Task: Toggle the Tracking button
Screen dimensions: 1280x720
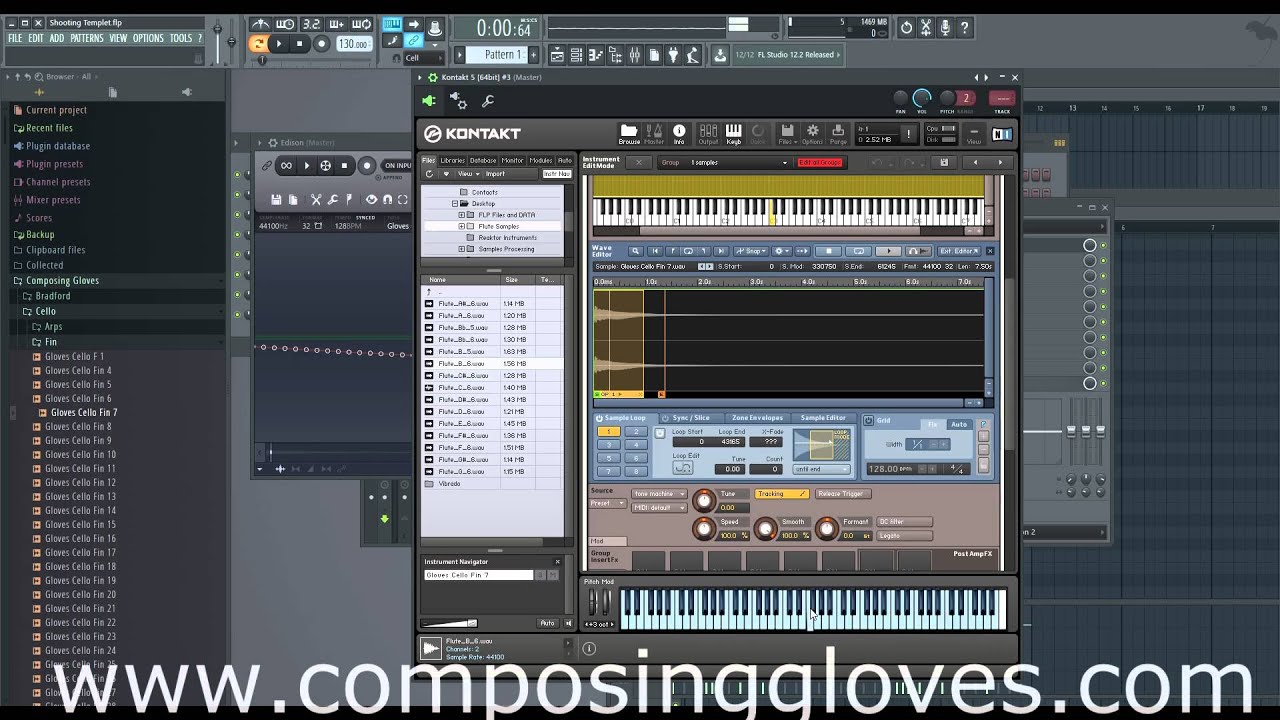Action: 782,494
